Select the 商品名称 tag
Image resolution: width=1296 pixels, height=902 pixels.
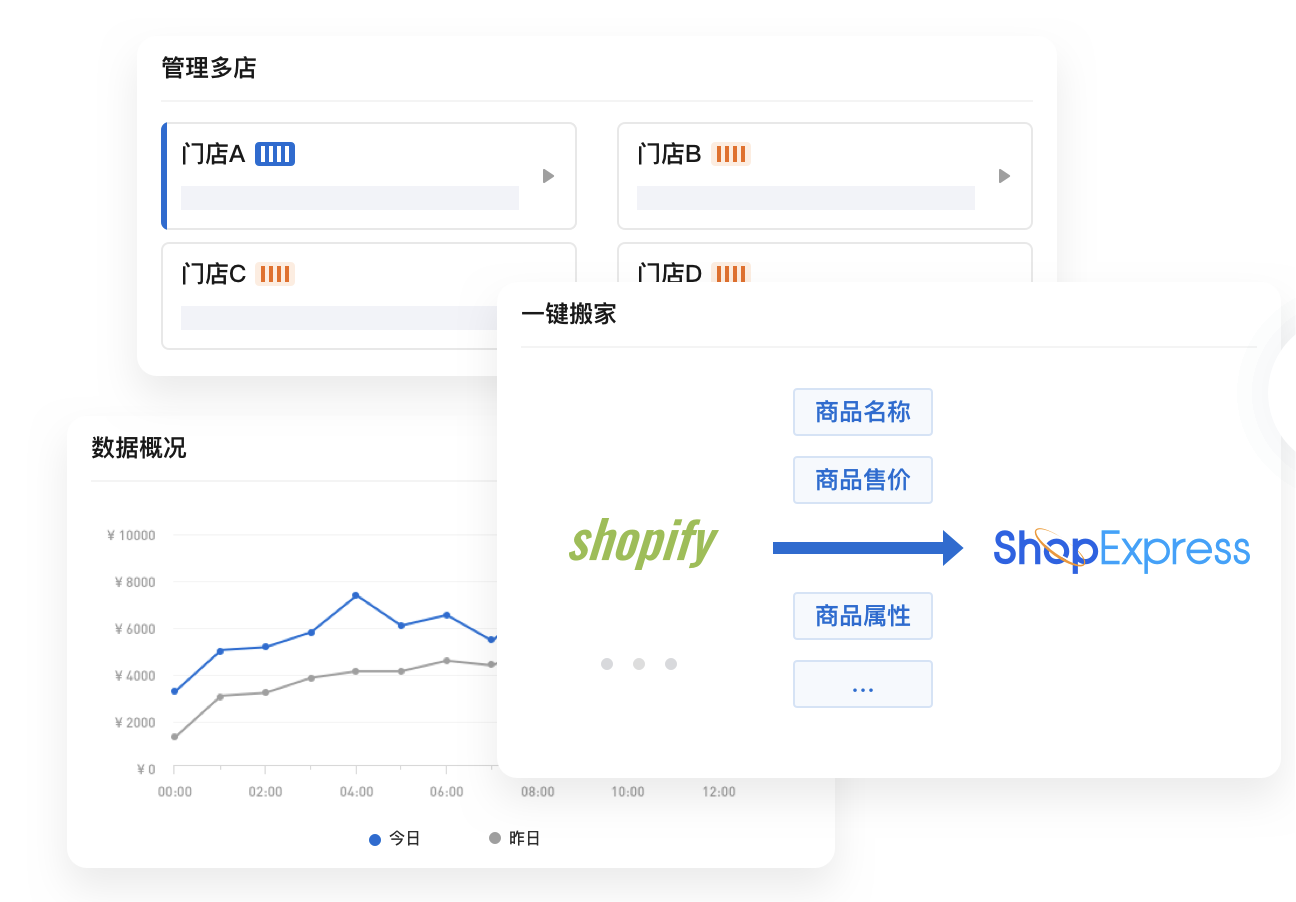click(x=863, y=412)
